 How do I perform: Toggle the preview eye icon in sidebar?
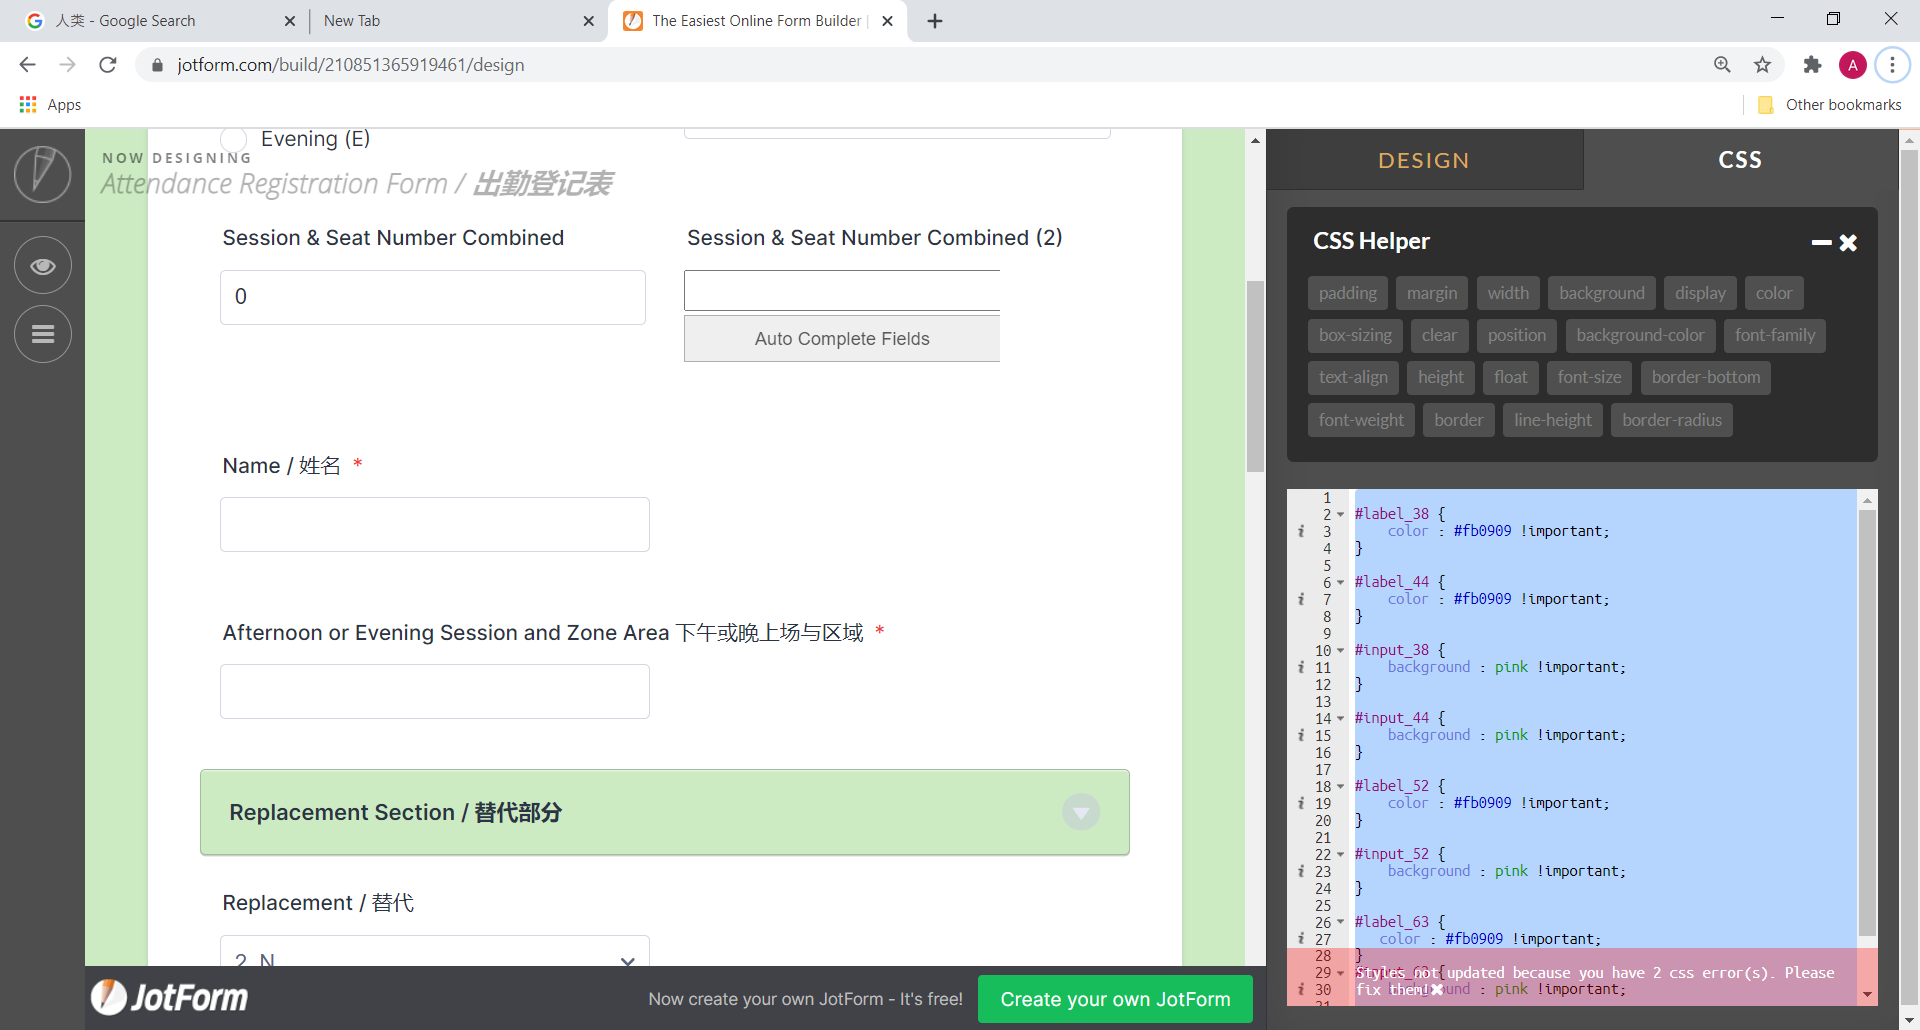[42, 265]
